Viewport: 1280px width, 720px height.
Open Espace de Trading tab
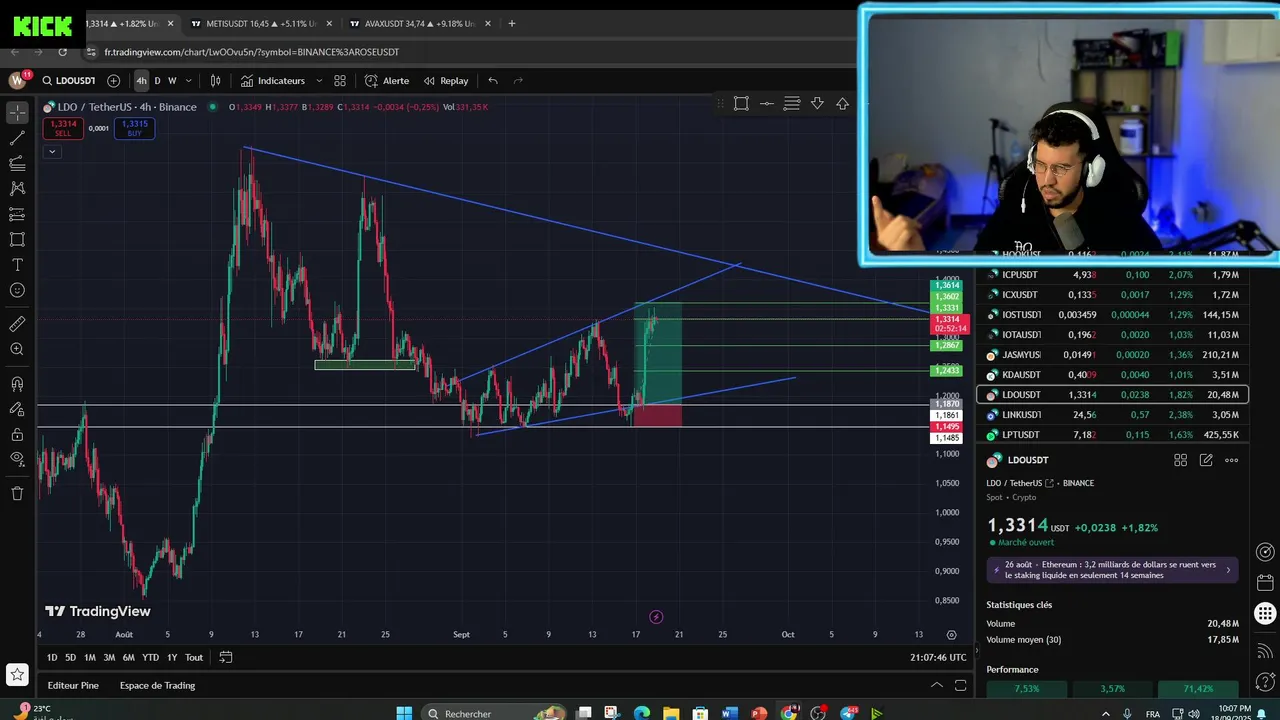click(x=157, y=685)
